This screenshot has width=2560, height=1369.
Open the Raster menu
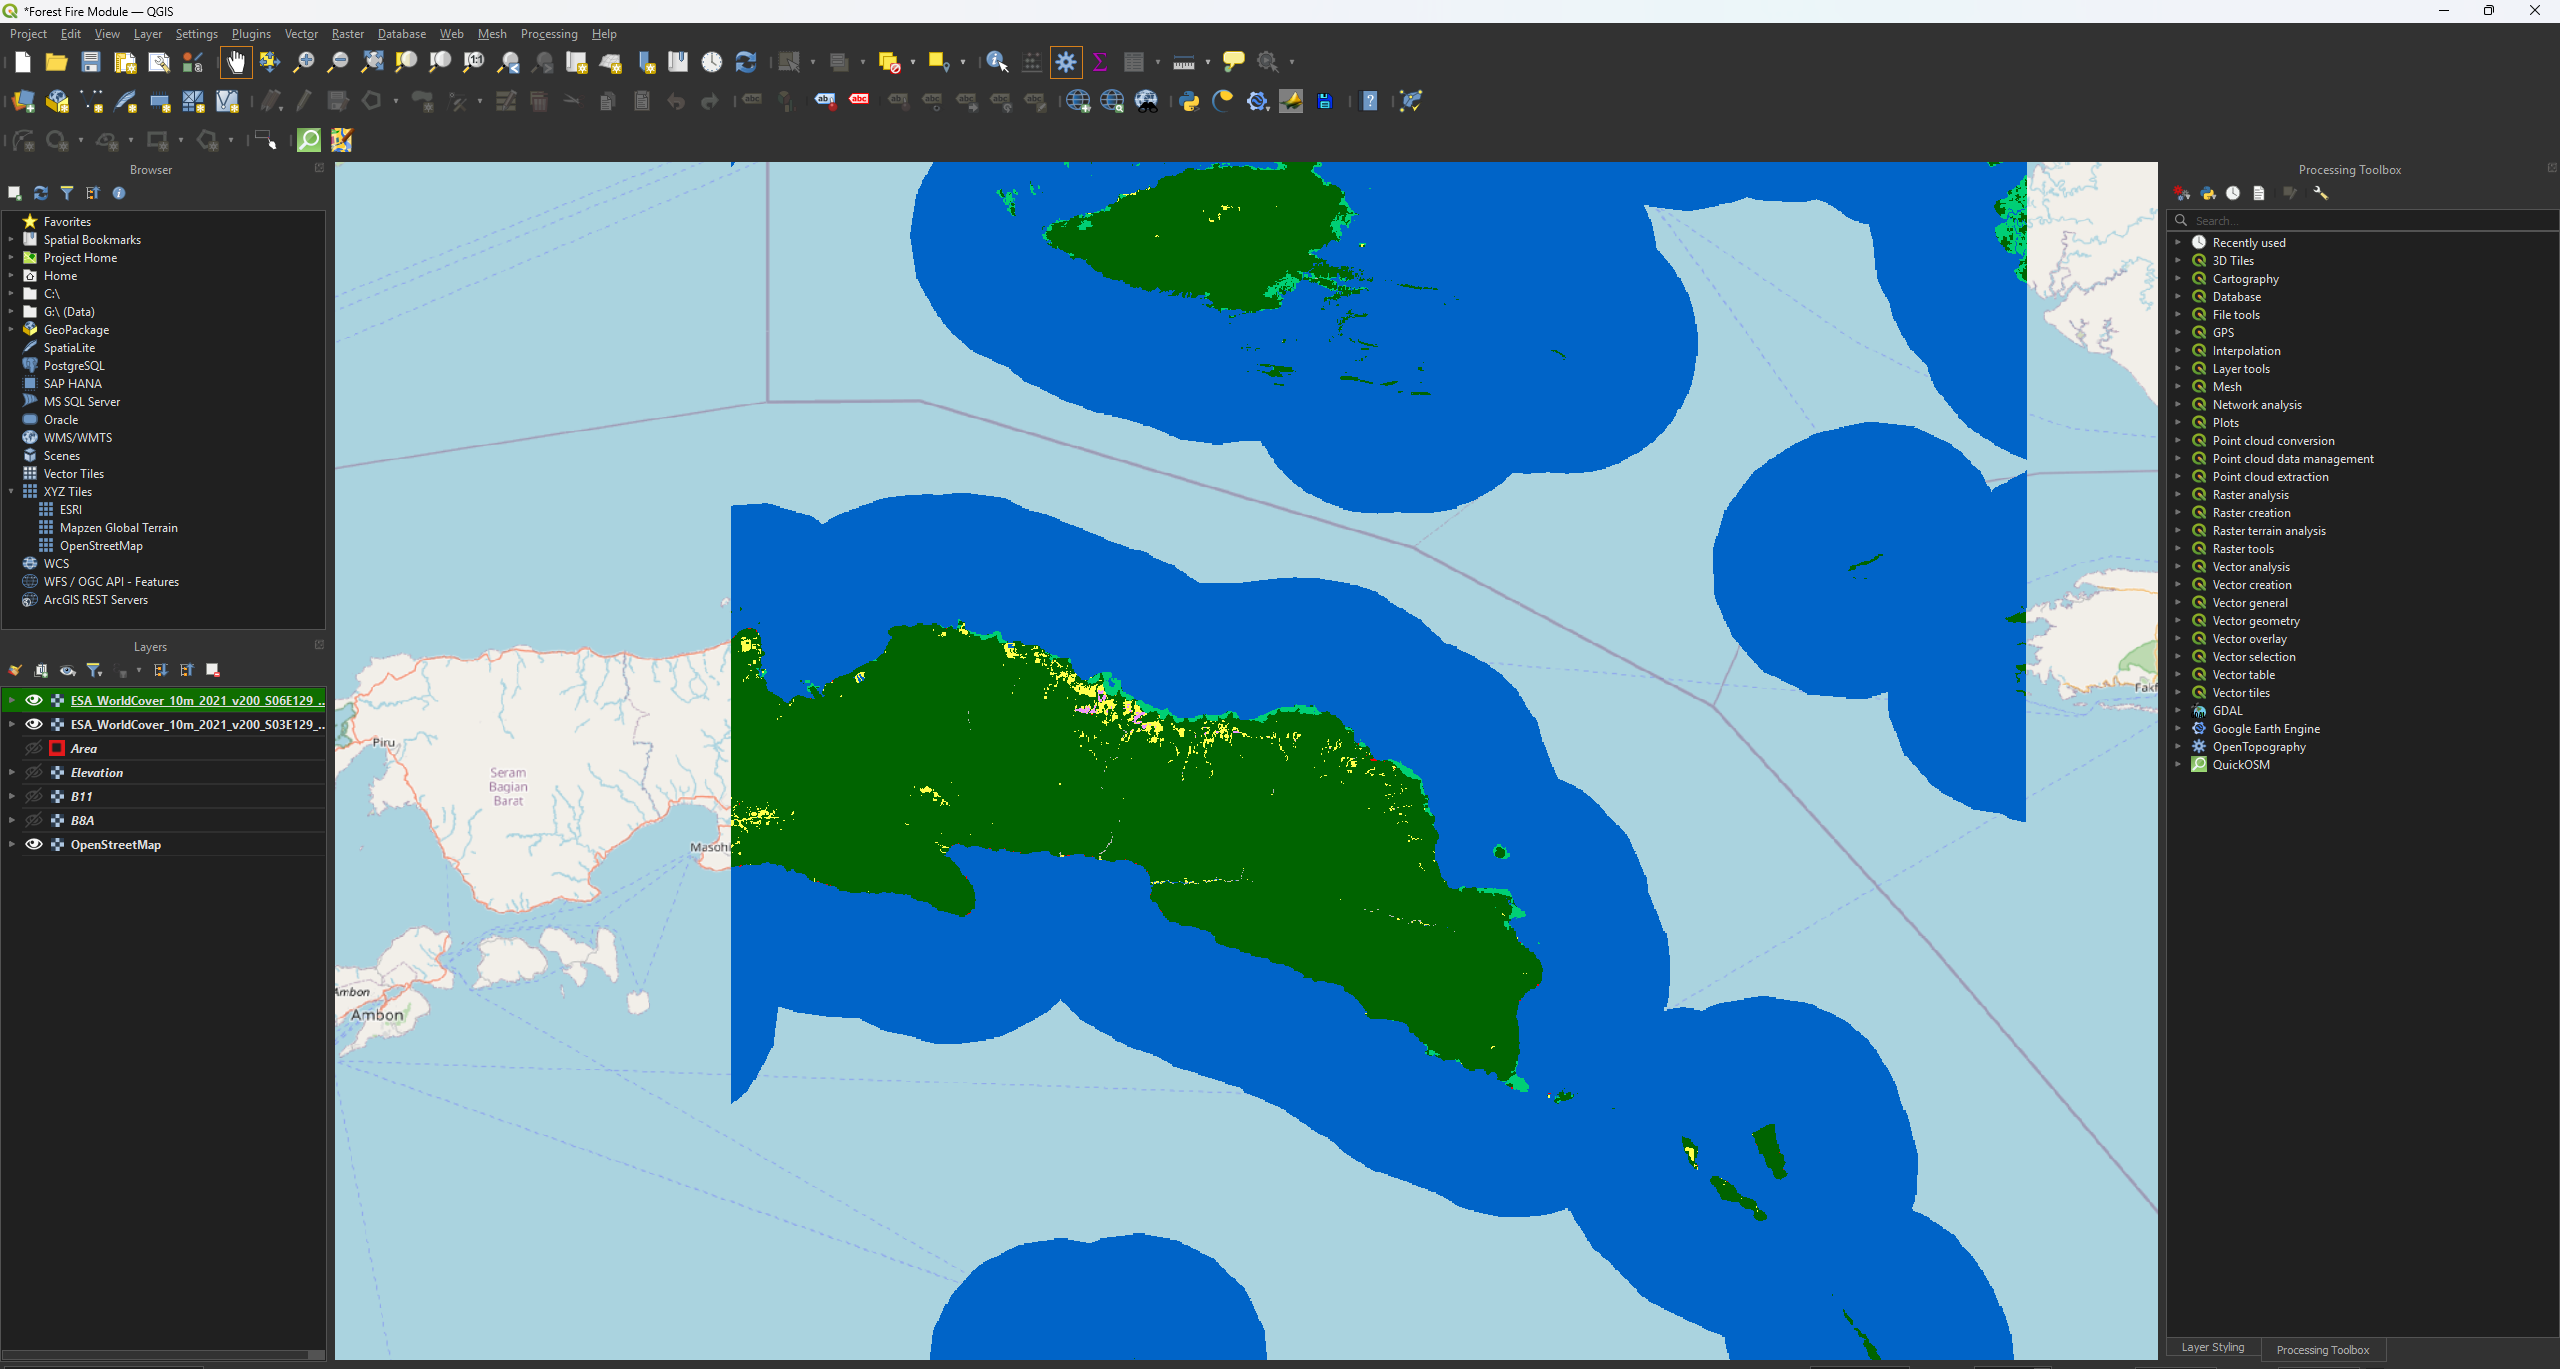tap(347, 34)
